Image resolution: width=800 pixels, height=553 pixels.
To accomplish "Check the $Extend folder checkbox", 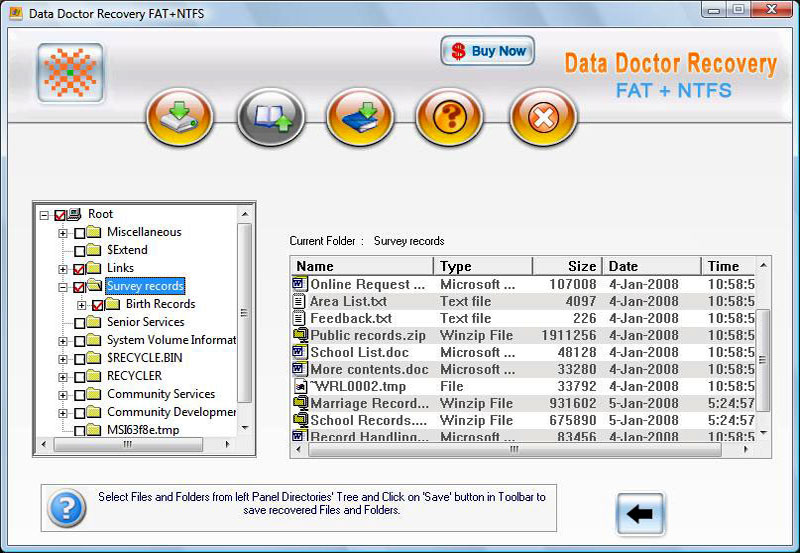I will pyautogui.click(x=79, y=251).
